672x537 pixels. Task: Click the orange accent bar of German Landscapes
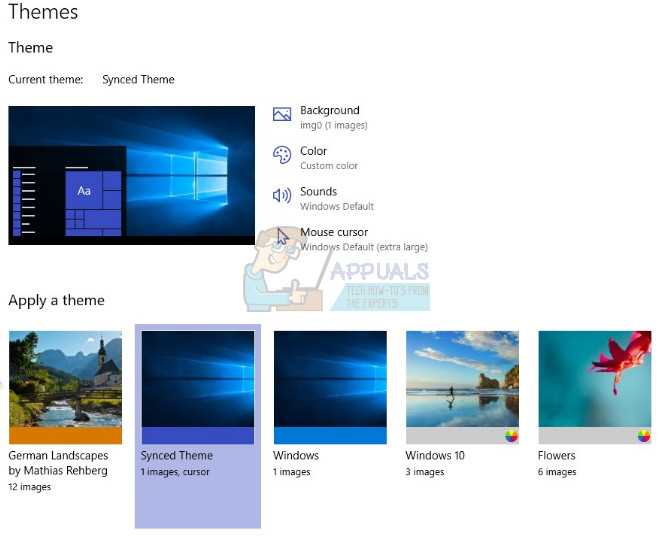pos(65,435)
